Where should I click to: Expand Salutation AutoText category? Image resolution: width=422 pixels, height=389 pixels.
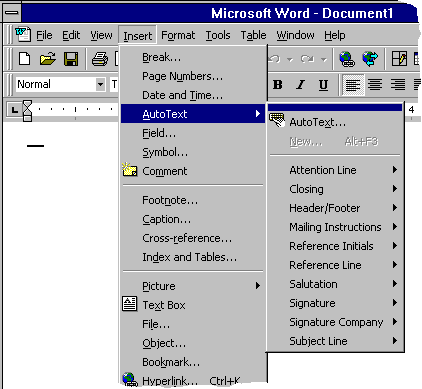pyautogui.click(x=336, y=284)
